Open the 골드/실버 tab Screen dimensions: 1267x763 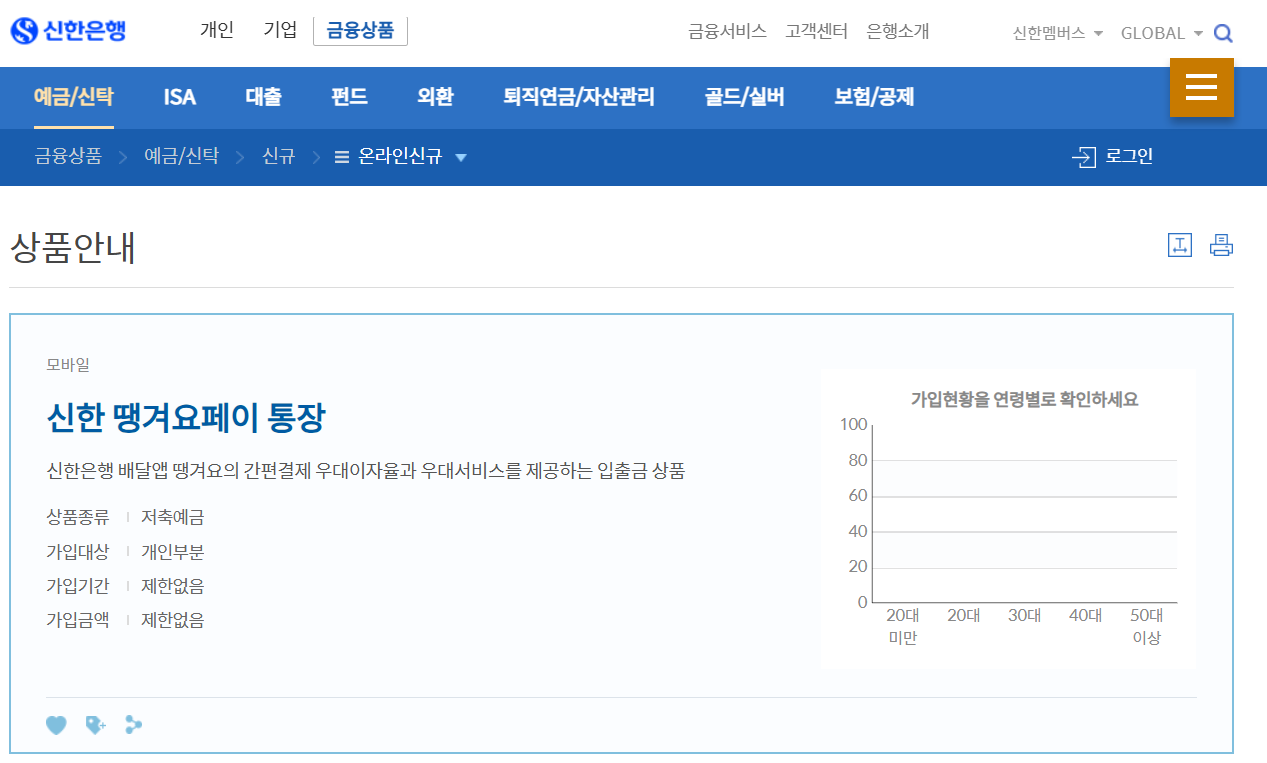click(x=745, y=97)
